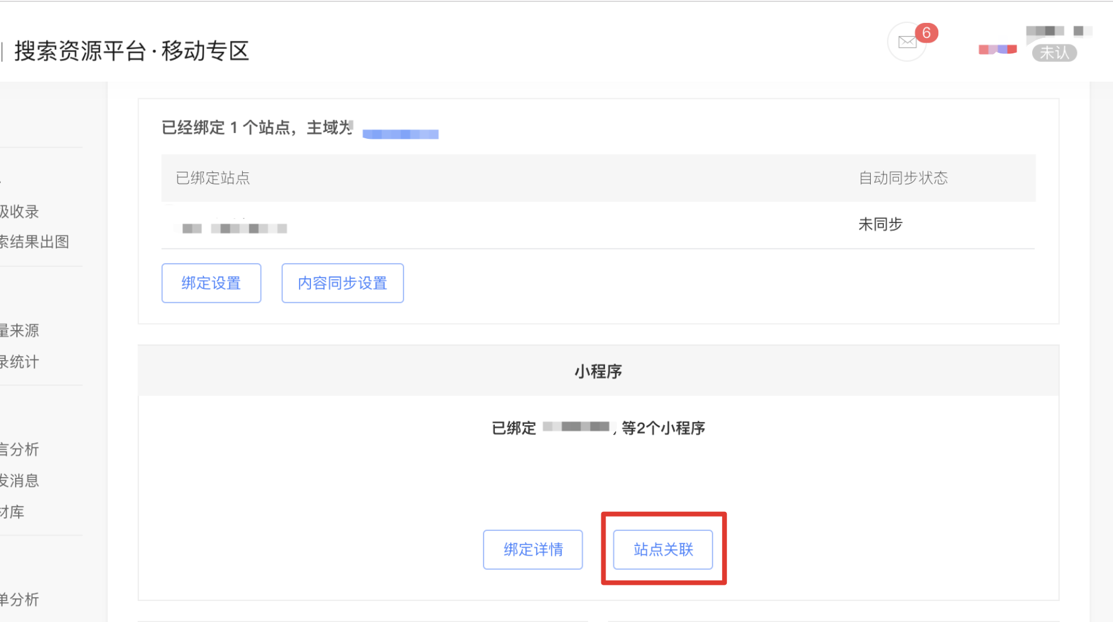Open the sidebar item ending in 录统计
Viewport: 1113px width, 622px height.
(20, 361)
